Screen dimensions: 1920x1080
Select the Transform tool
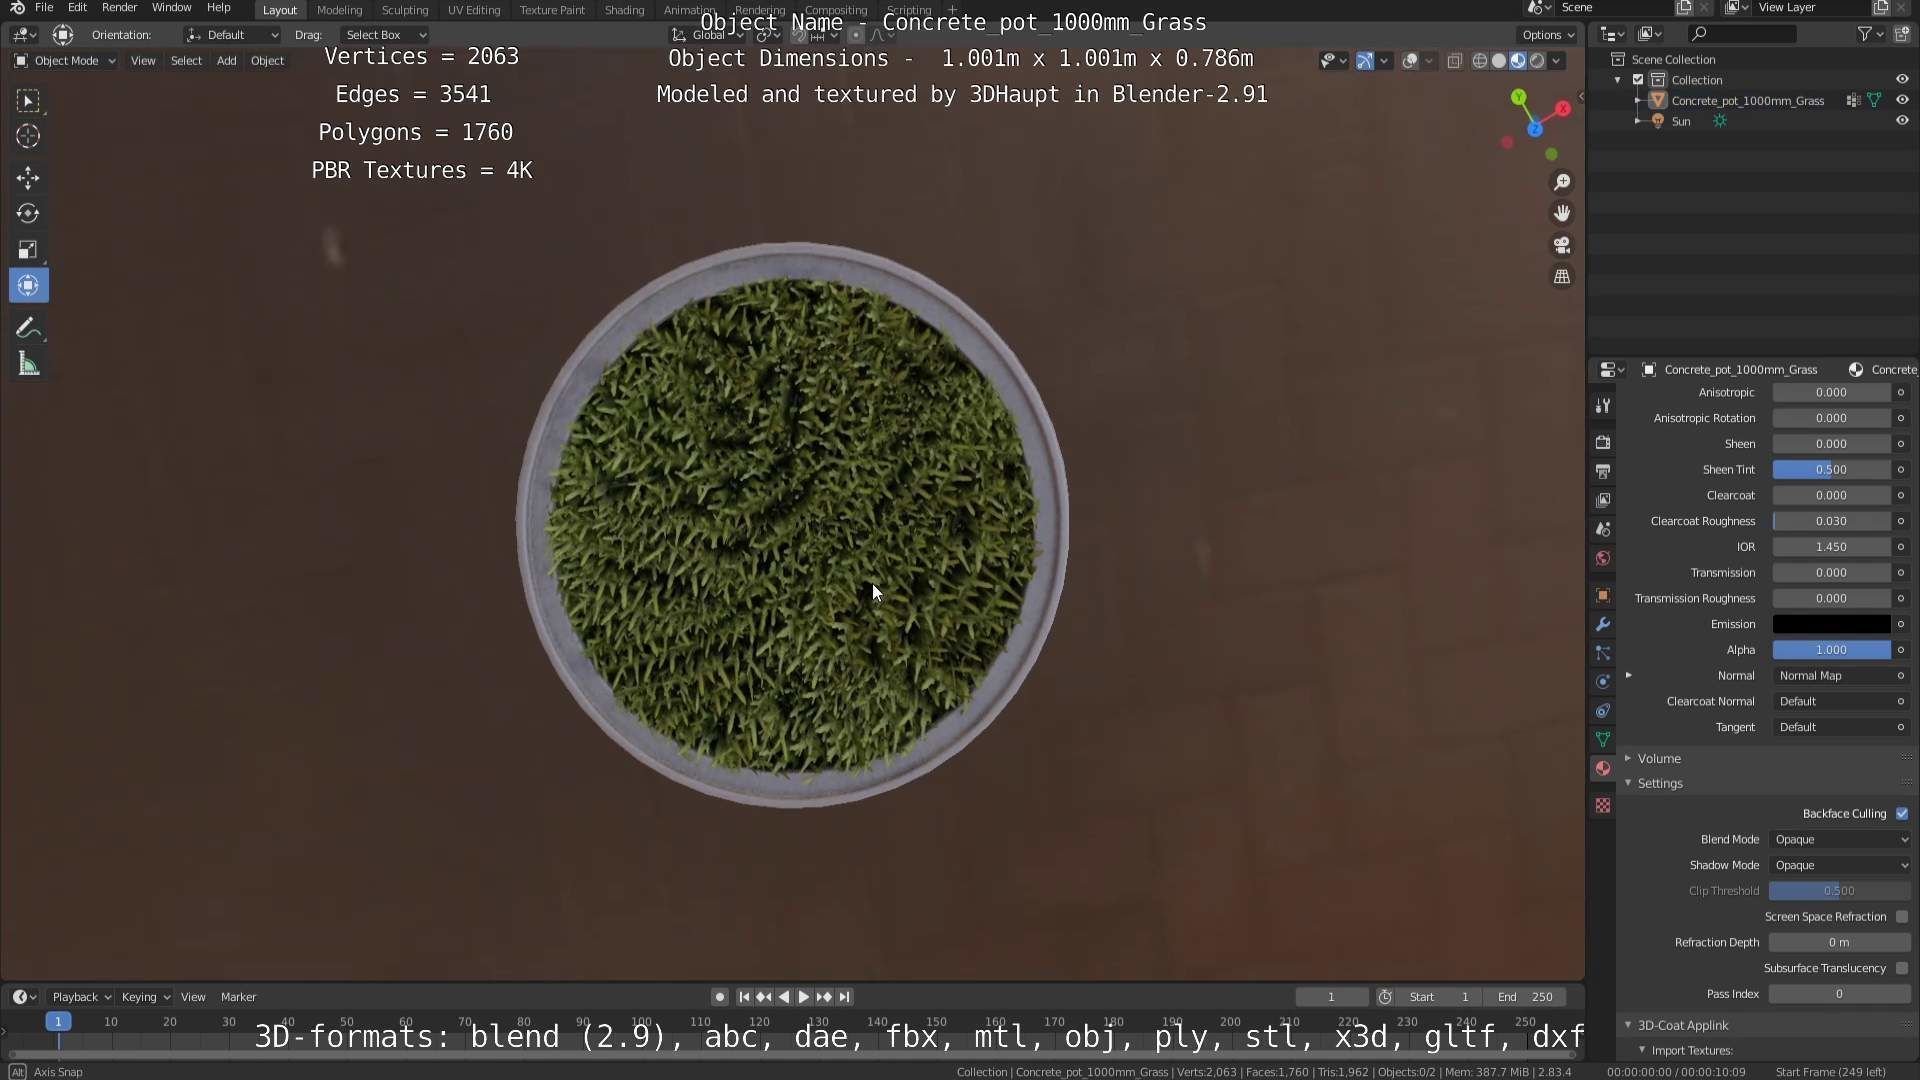point(28,285)
